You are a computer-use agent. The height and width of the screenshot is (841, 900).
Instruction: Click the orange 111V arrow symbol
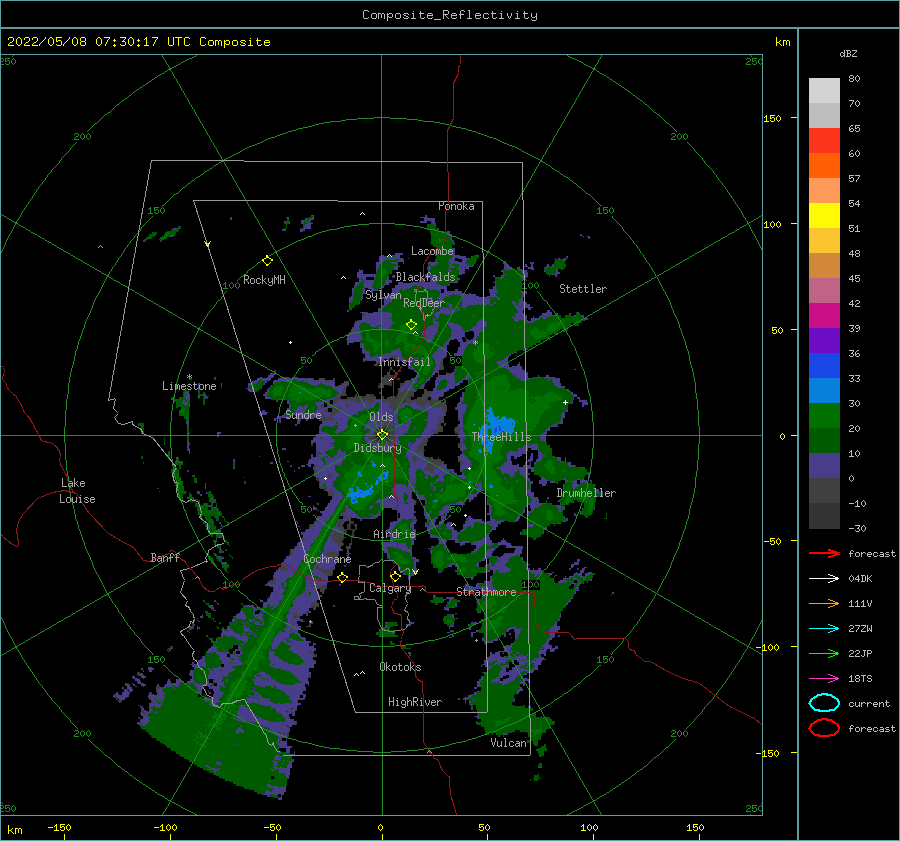824,603
